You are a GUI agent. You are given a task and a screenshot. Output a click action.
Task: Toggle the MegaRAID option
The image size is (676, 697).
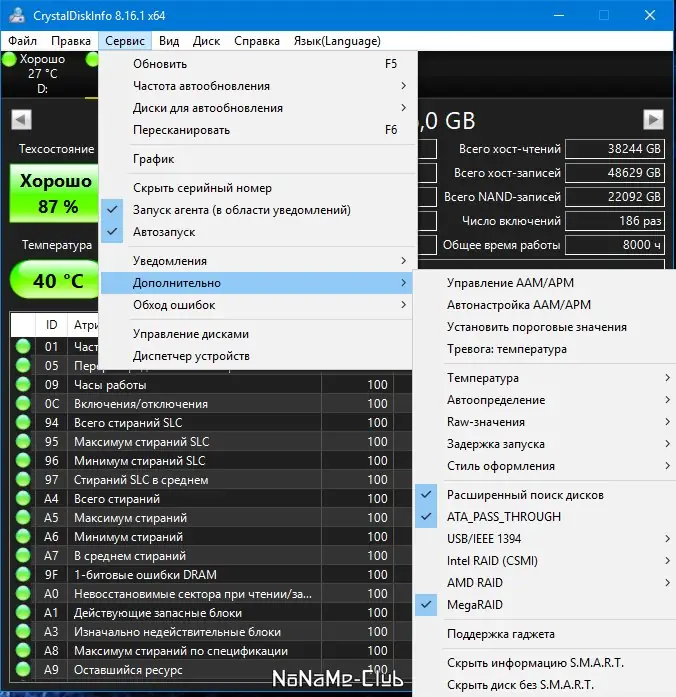pyautogui.click(x=545, y=605)
